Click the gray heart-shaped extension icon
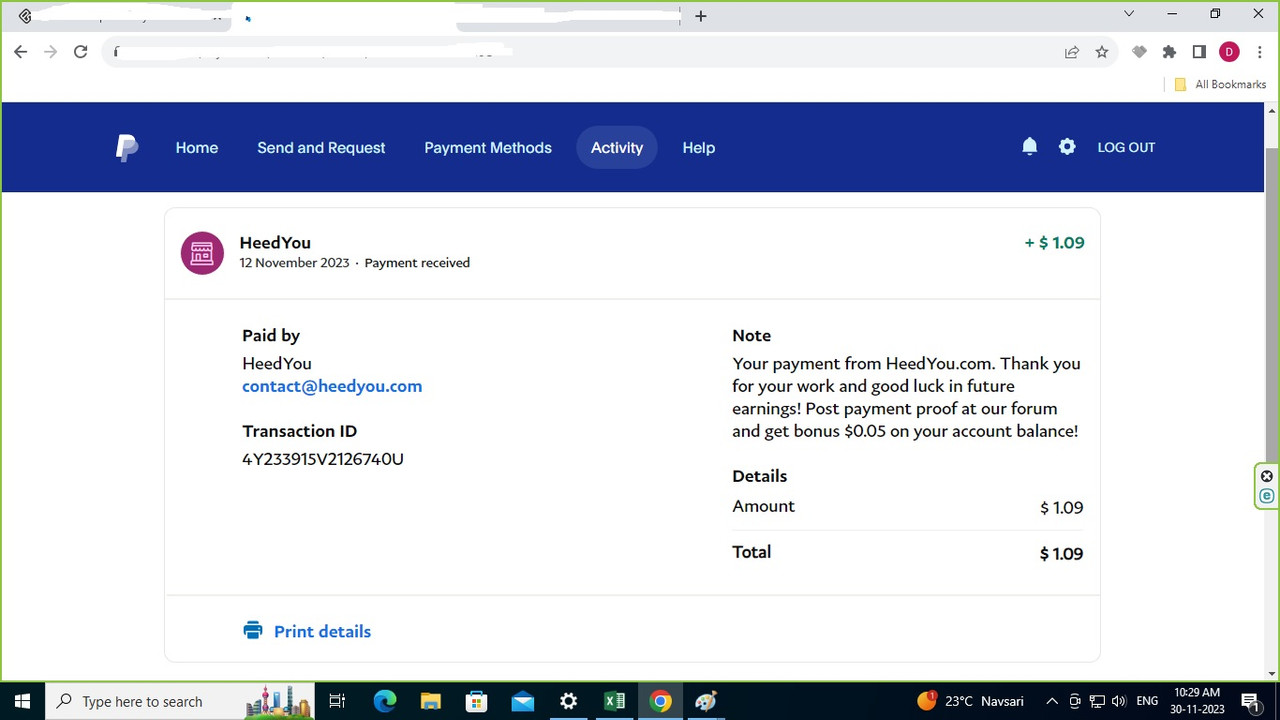 1139,52
